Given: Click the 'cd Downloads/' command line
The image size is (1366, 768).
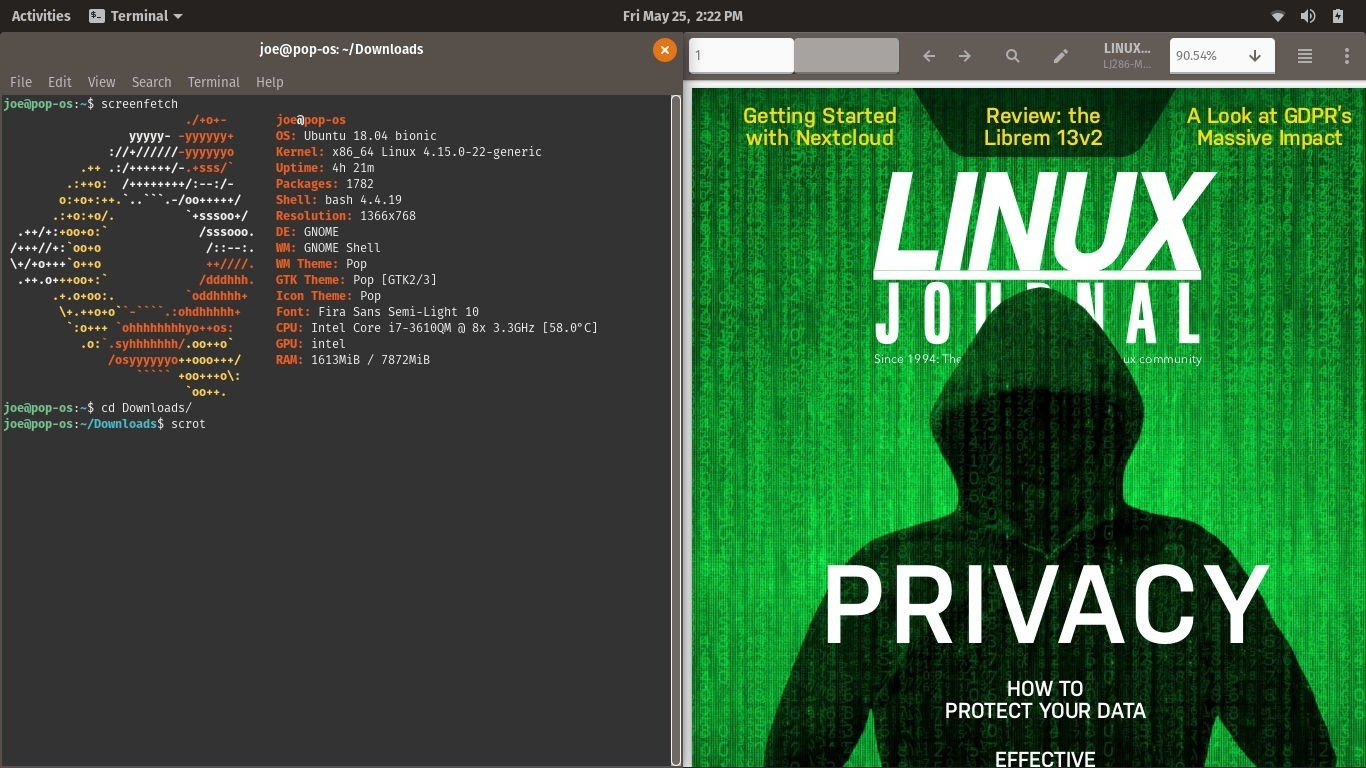Looking at the screenshot, I should 146,408.
